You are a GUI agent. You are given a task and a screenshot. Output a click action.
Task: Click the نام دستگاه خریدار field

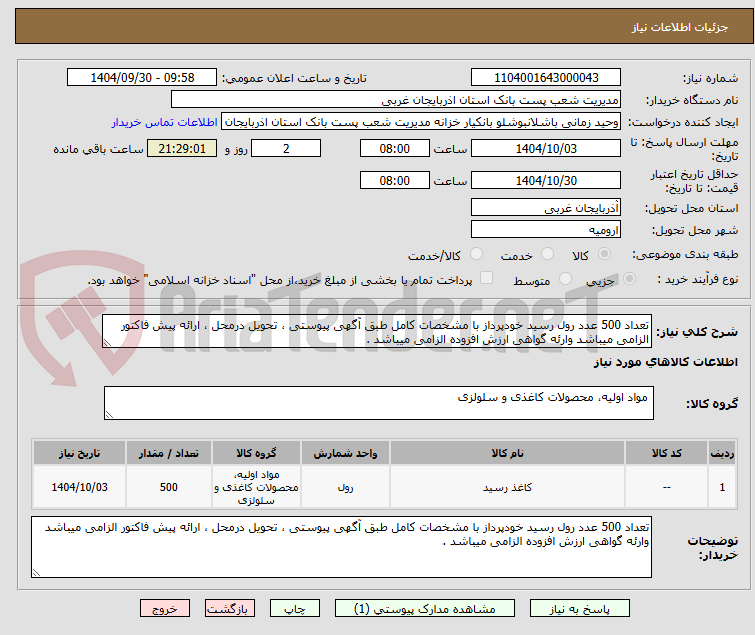pyautogui.click(x=396, y=100)
